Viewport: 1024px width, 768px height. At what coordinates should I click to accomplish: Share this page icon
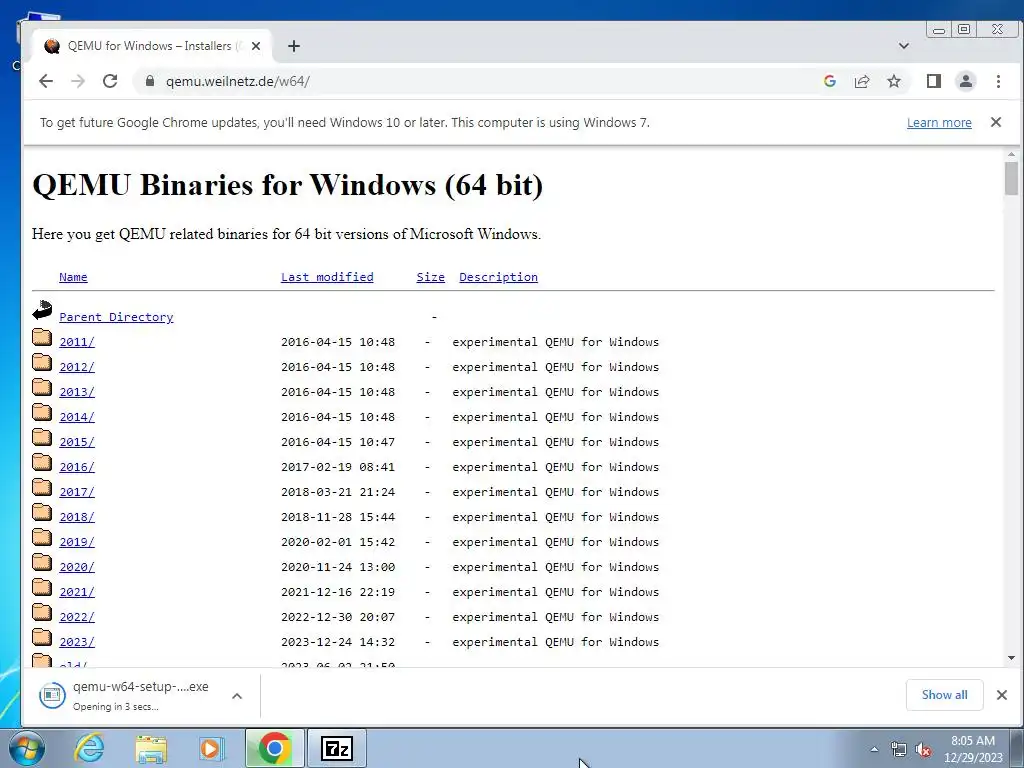coord(861,81)
